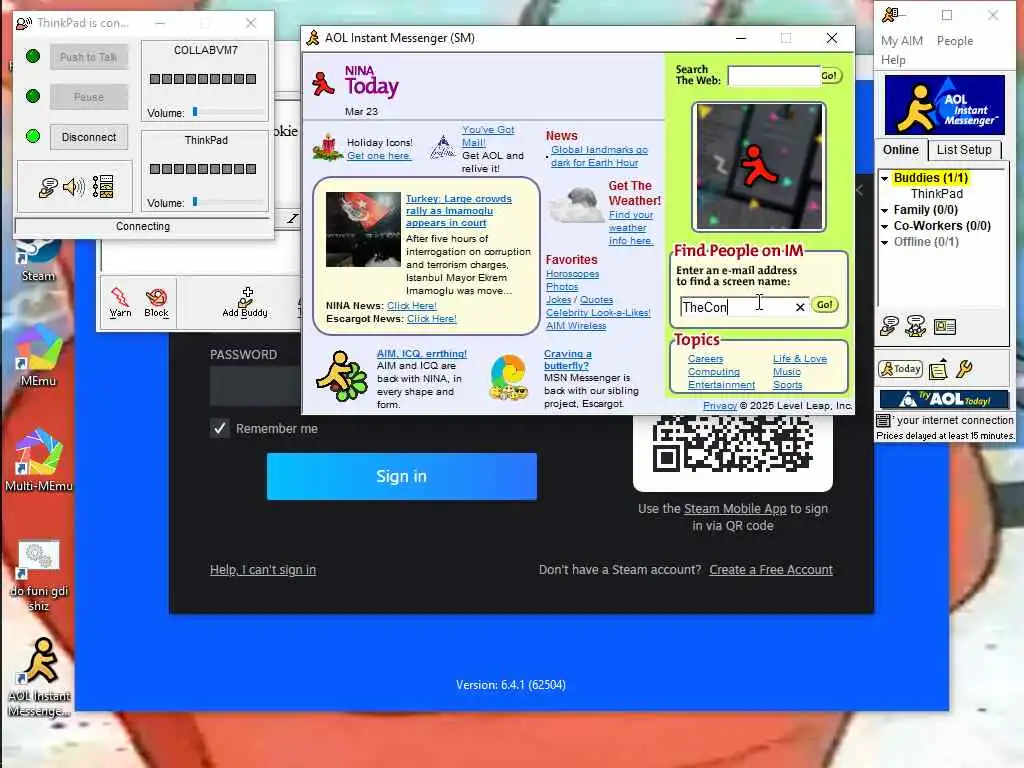Open AOL Instant Messenger desktop shortcut
The image size is (1024, 768).
tap(39, 678)
